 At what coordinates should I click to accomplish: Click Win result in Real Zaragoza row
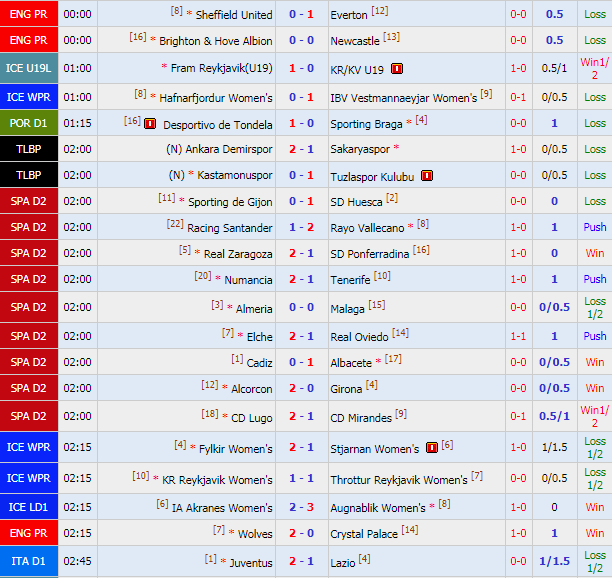pos(595,253)
